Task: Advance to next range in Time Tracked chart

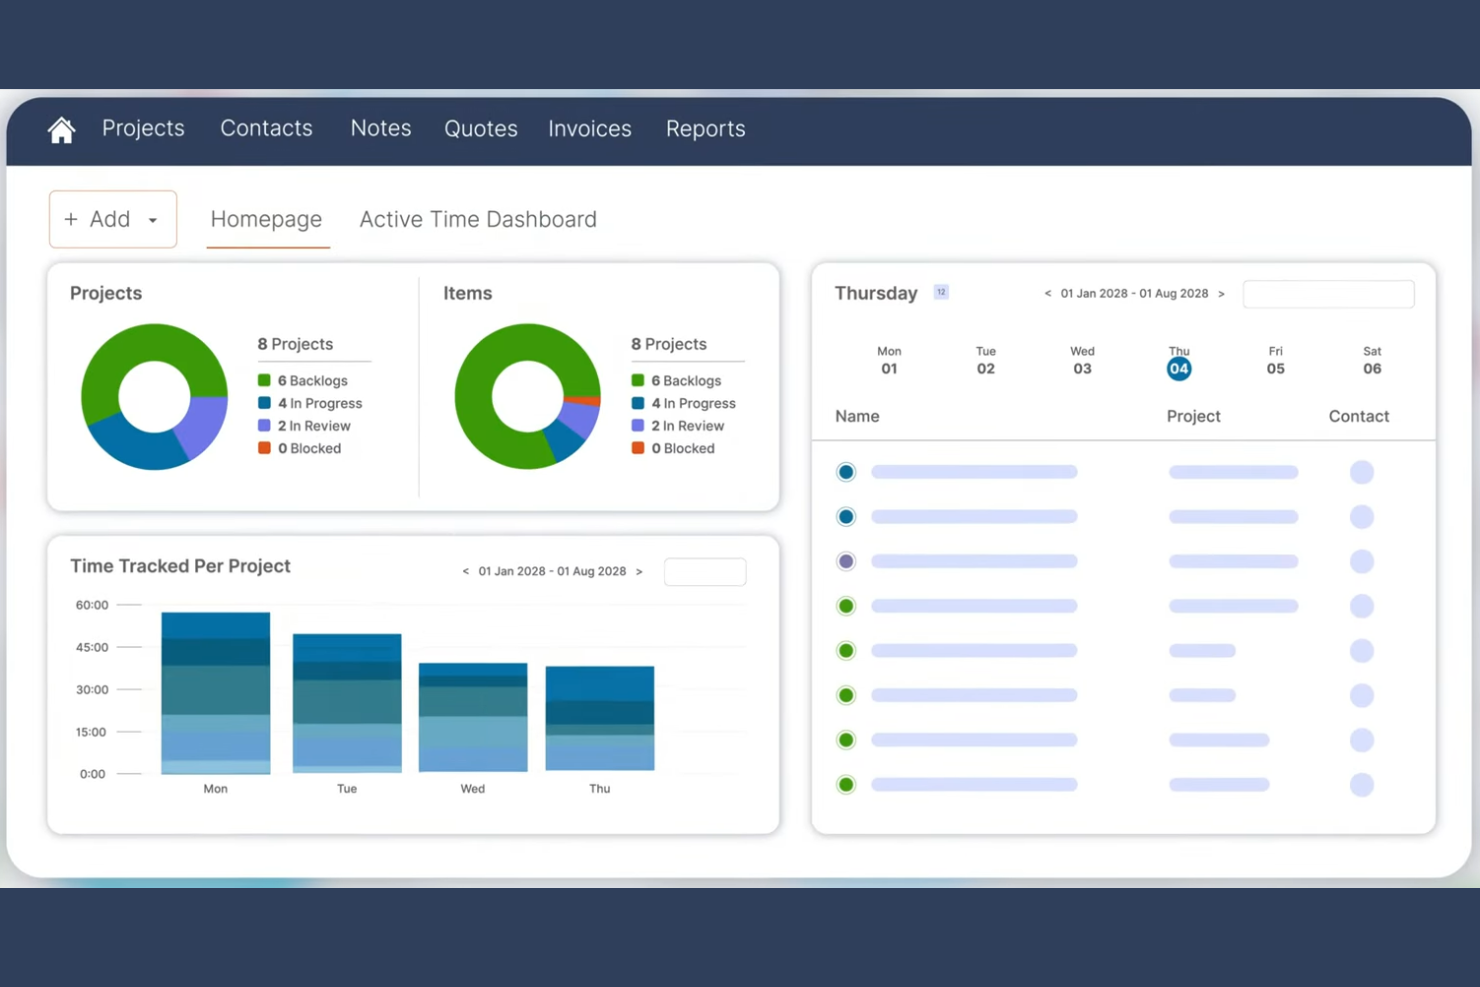Action: (x=639, y=572)
